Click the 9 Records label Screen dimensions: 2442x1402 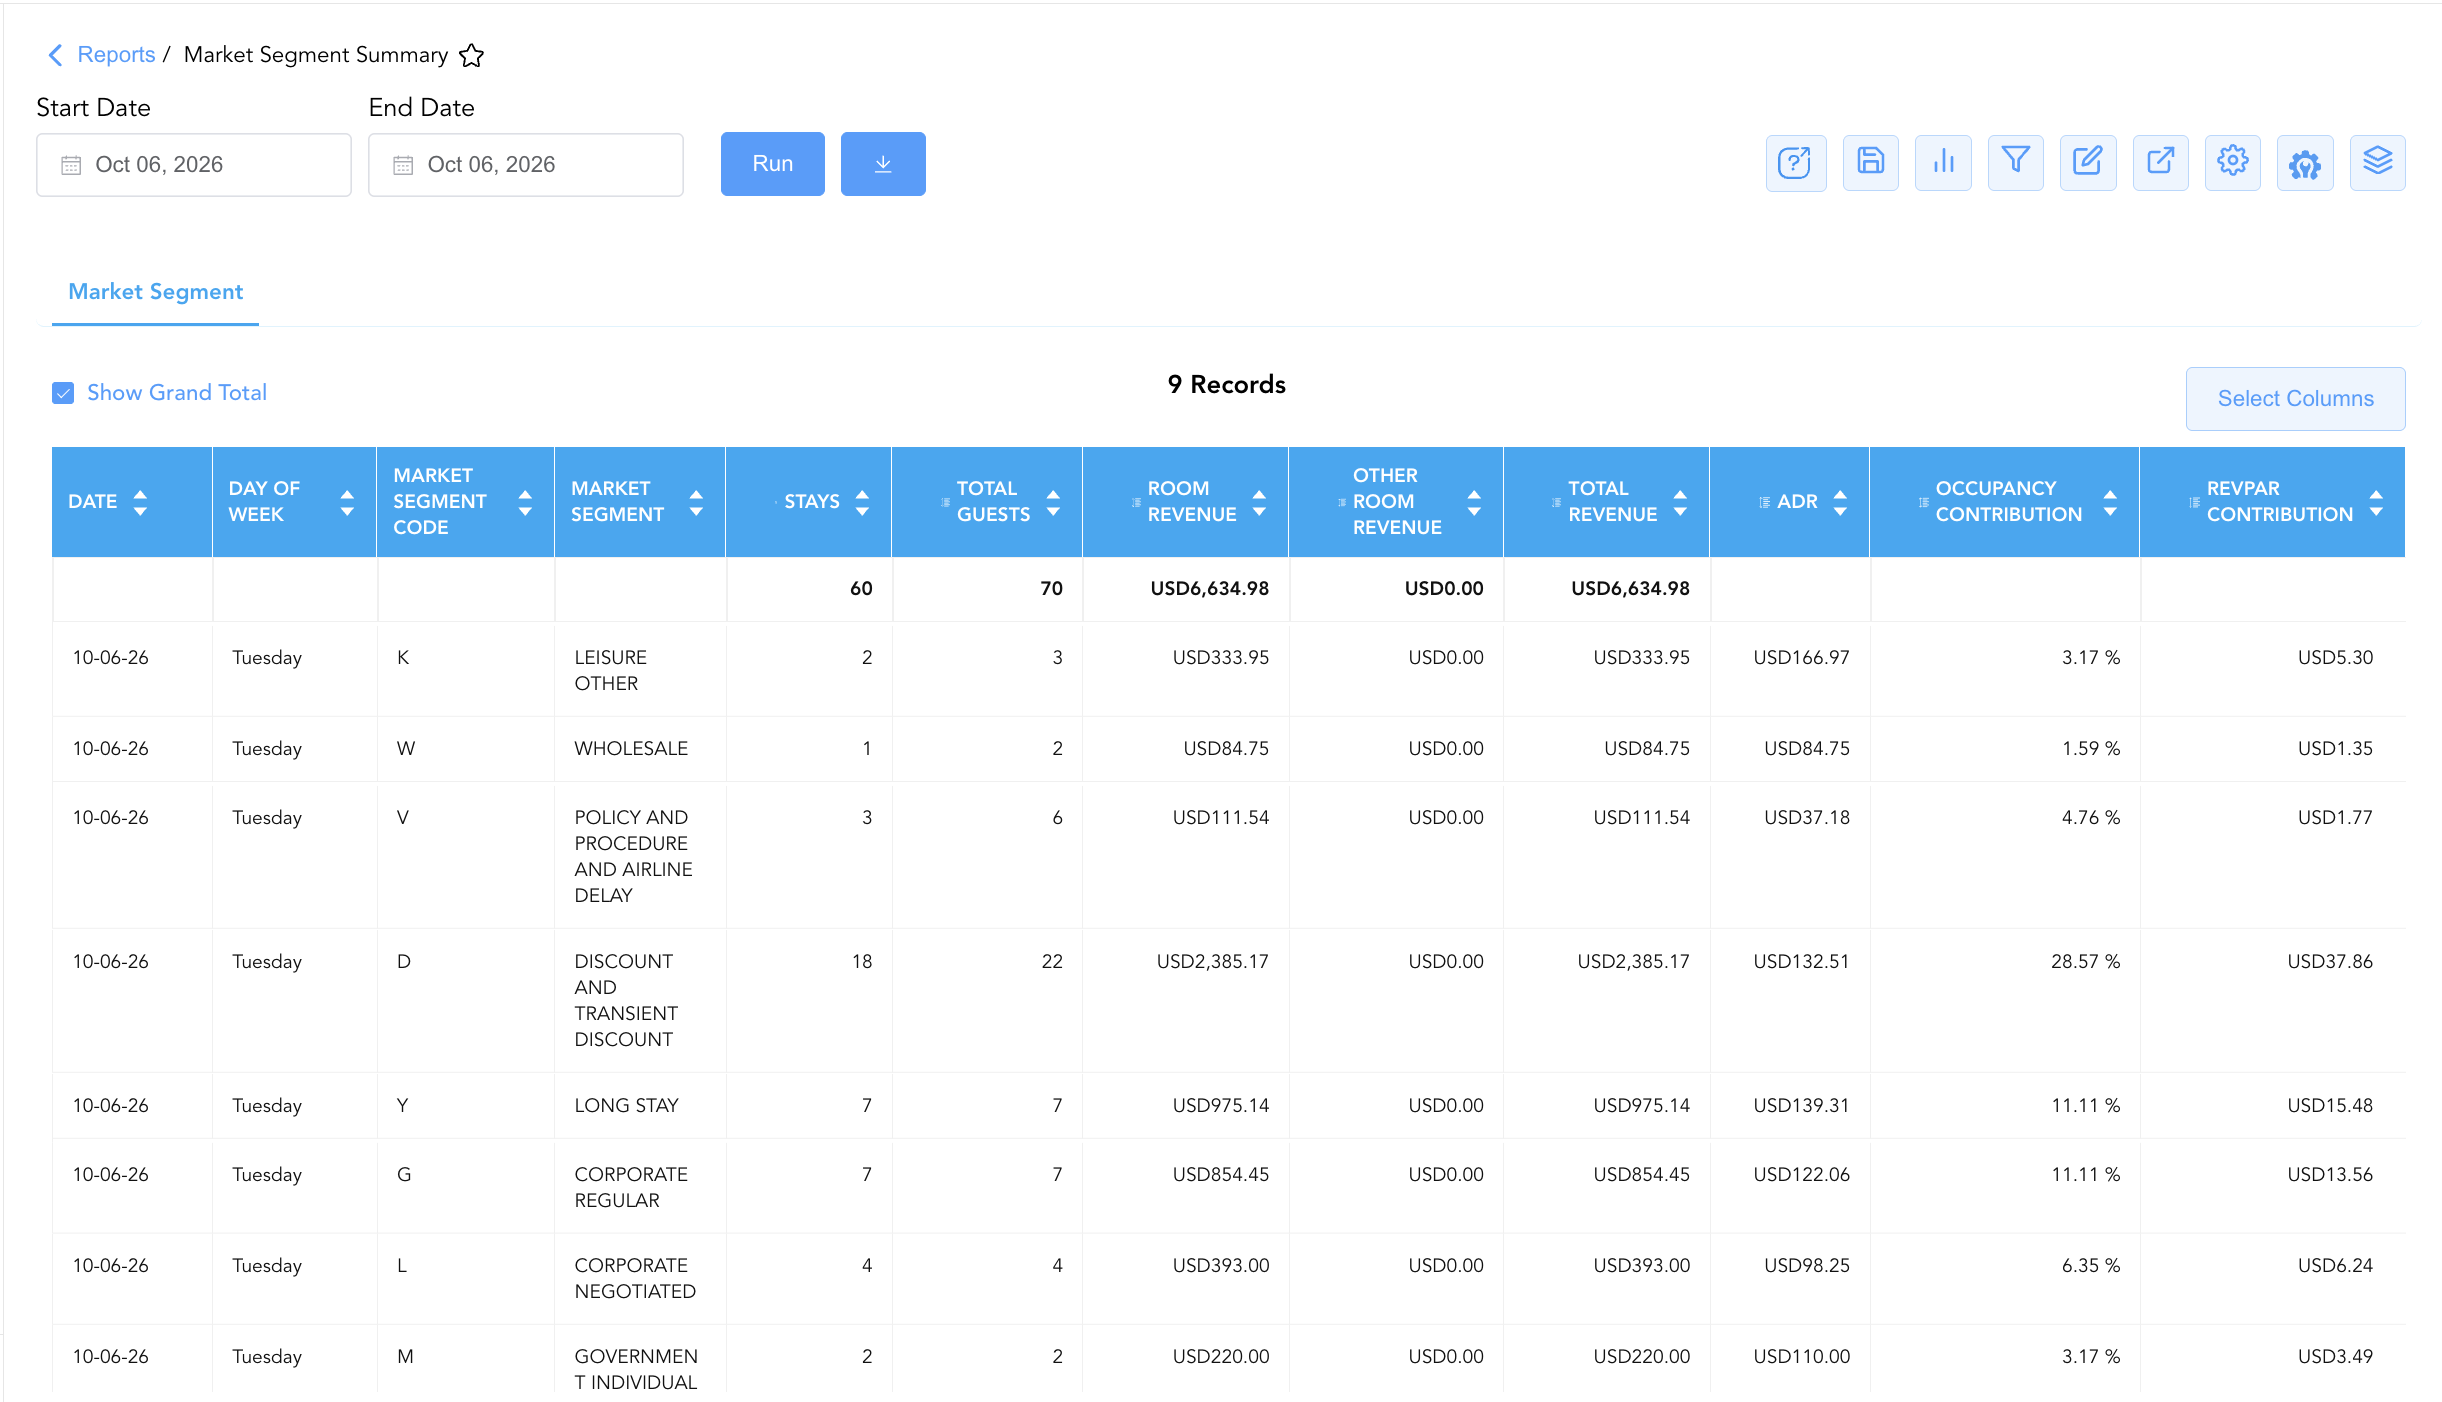tap(1227, 385)
